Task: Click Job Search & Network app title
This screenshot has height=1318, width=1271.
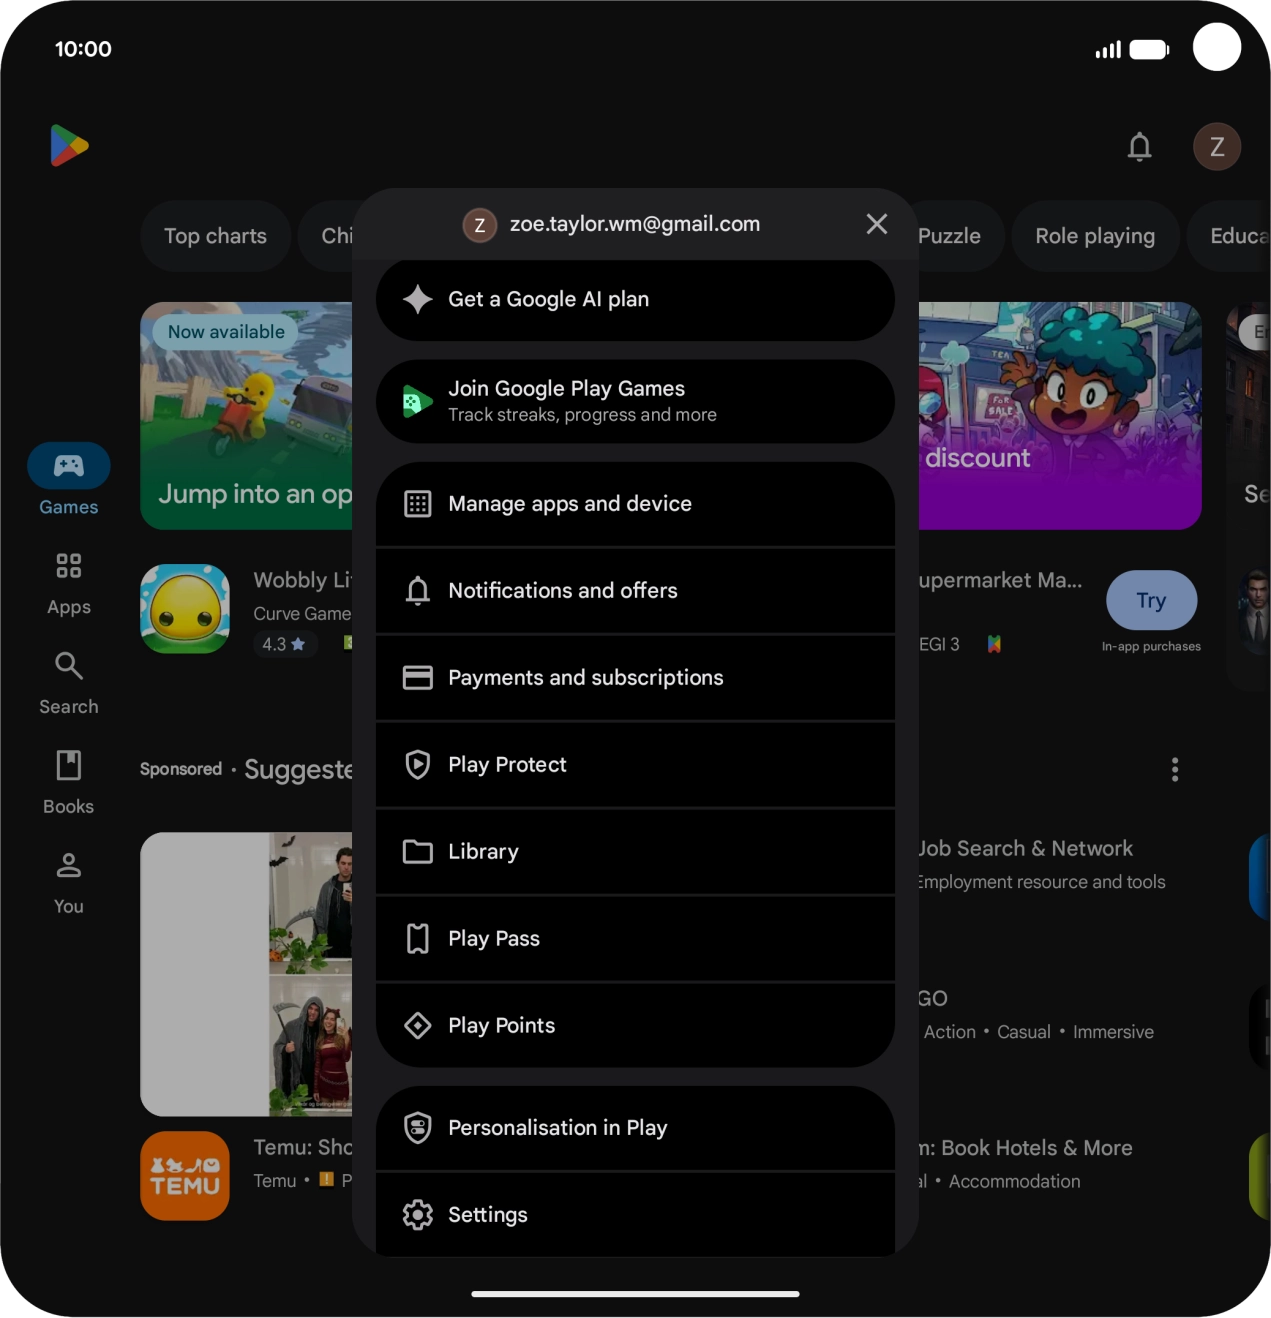Action: coord(1026,848)
